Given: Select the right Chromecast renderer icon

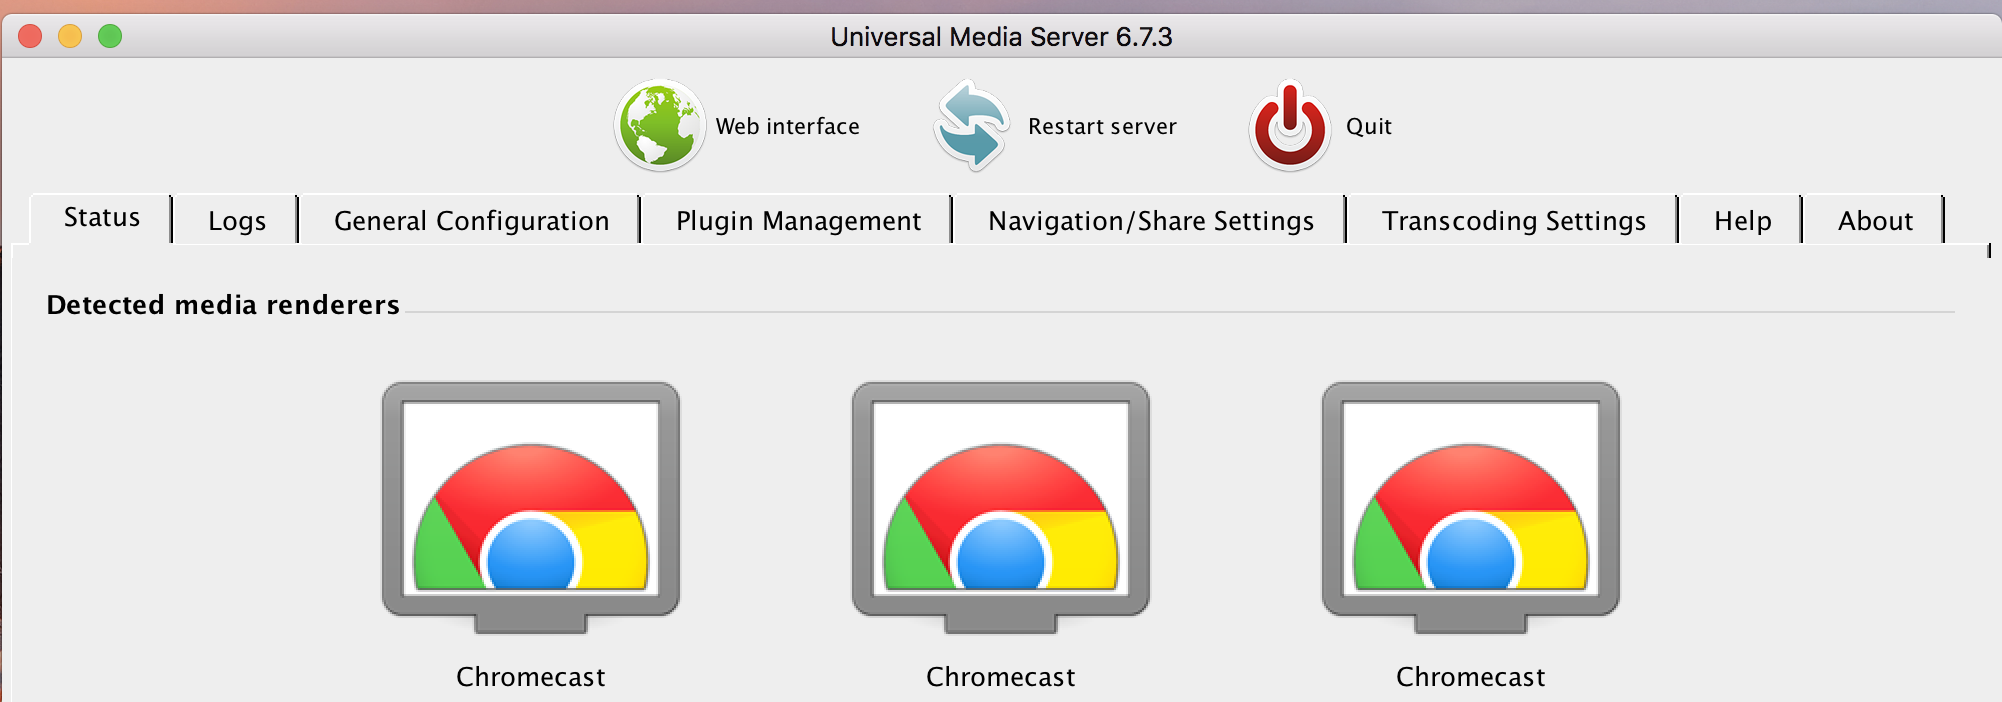Looking at the screenshot, I should coord(1471,507).
